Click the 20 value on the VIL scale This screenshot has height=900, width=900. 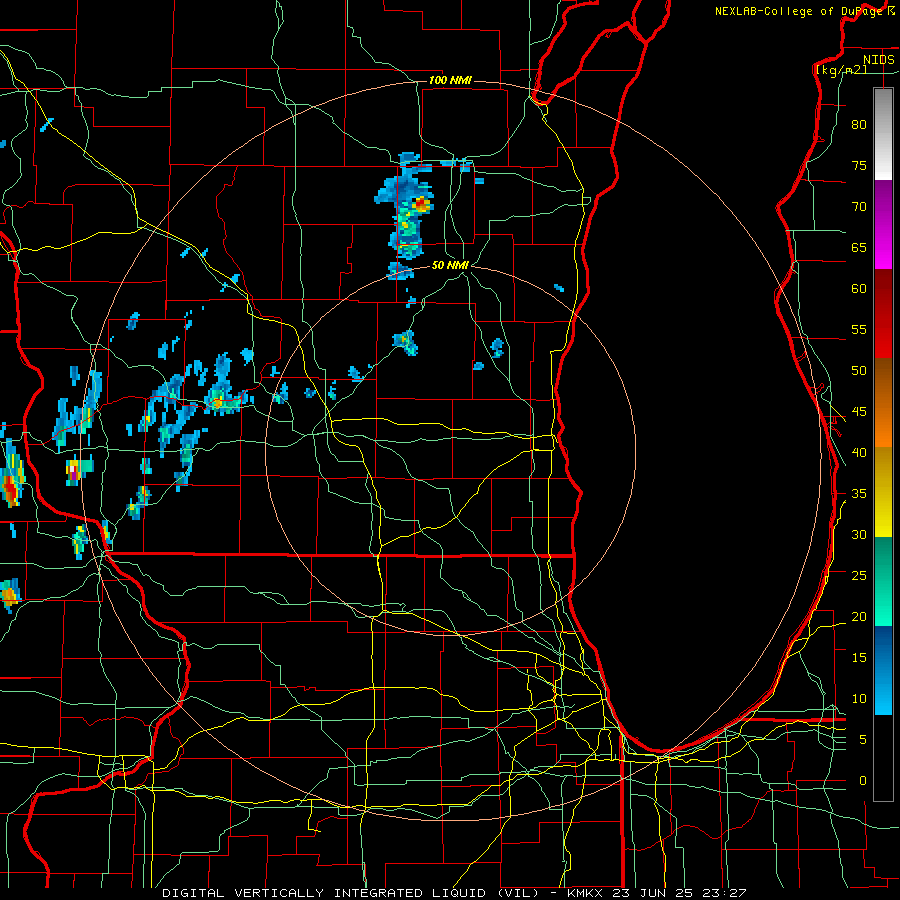[859, 616]
